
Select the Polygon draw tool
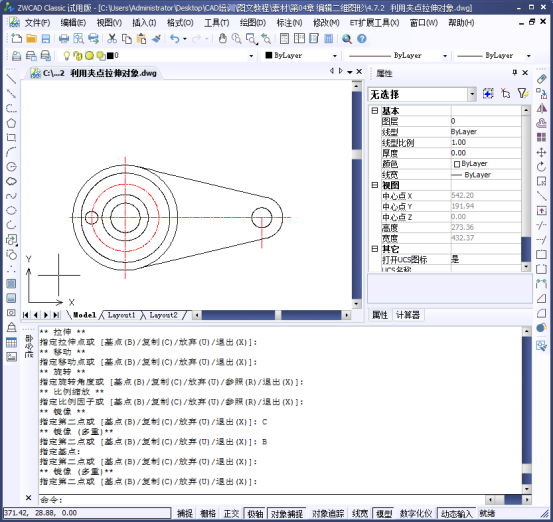[11, 123]
